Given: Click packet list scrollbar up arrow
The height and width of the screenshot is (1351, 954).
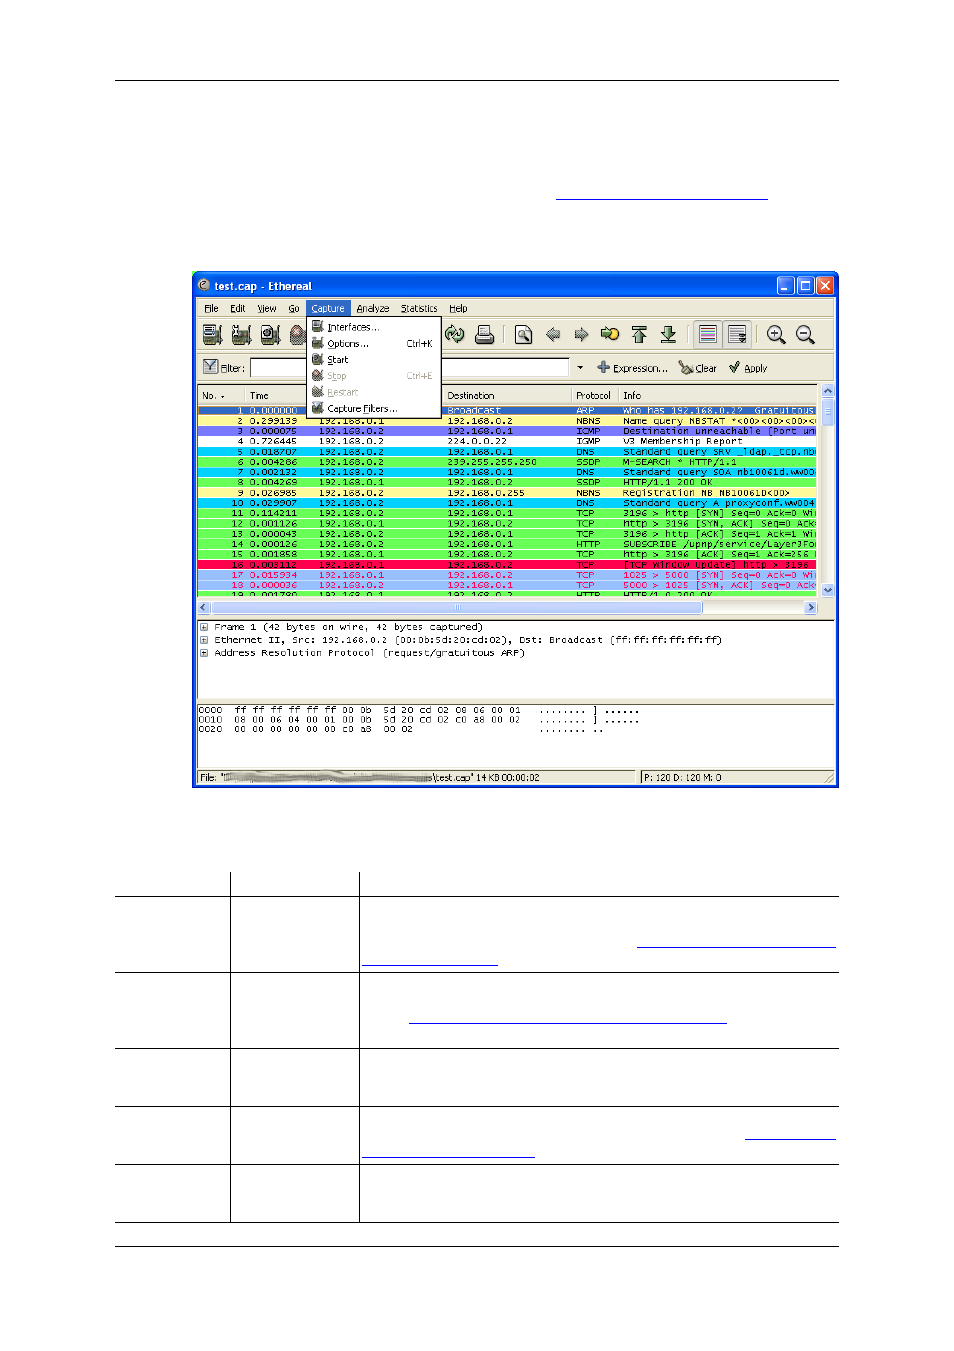Looking at the screenshot, I should (827, 391).
